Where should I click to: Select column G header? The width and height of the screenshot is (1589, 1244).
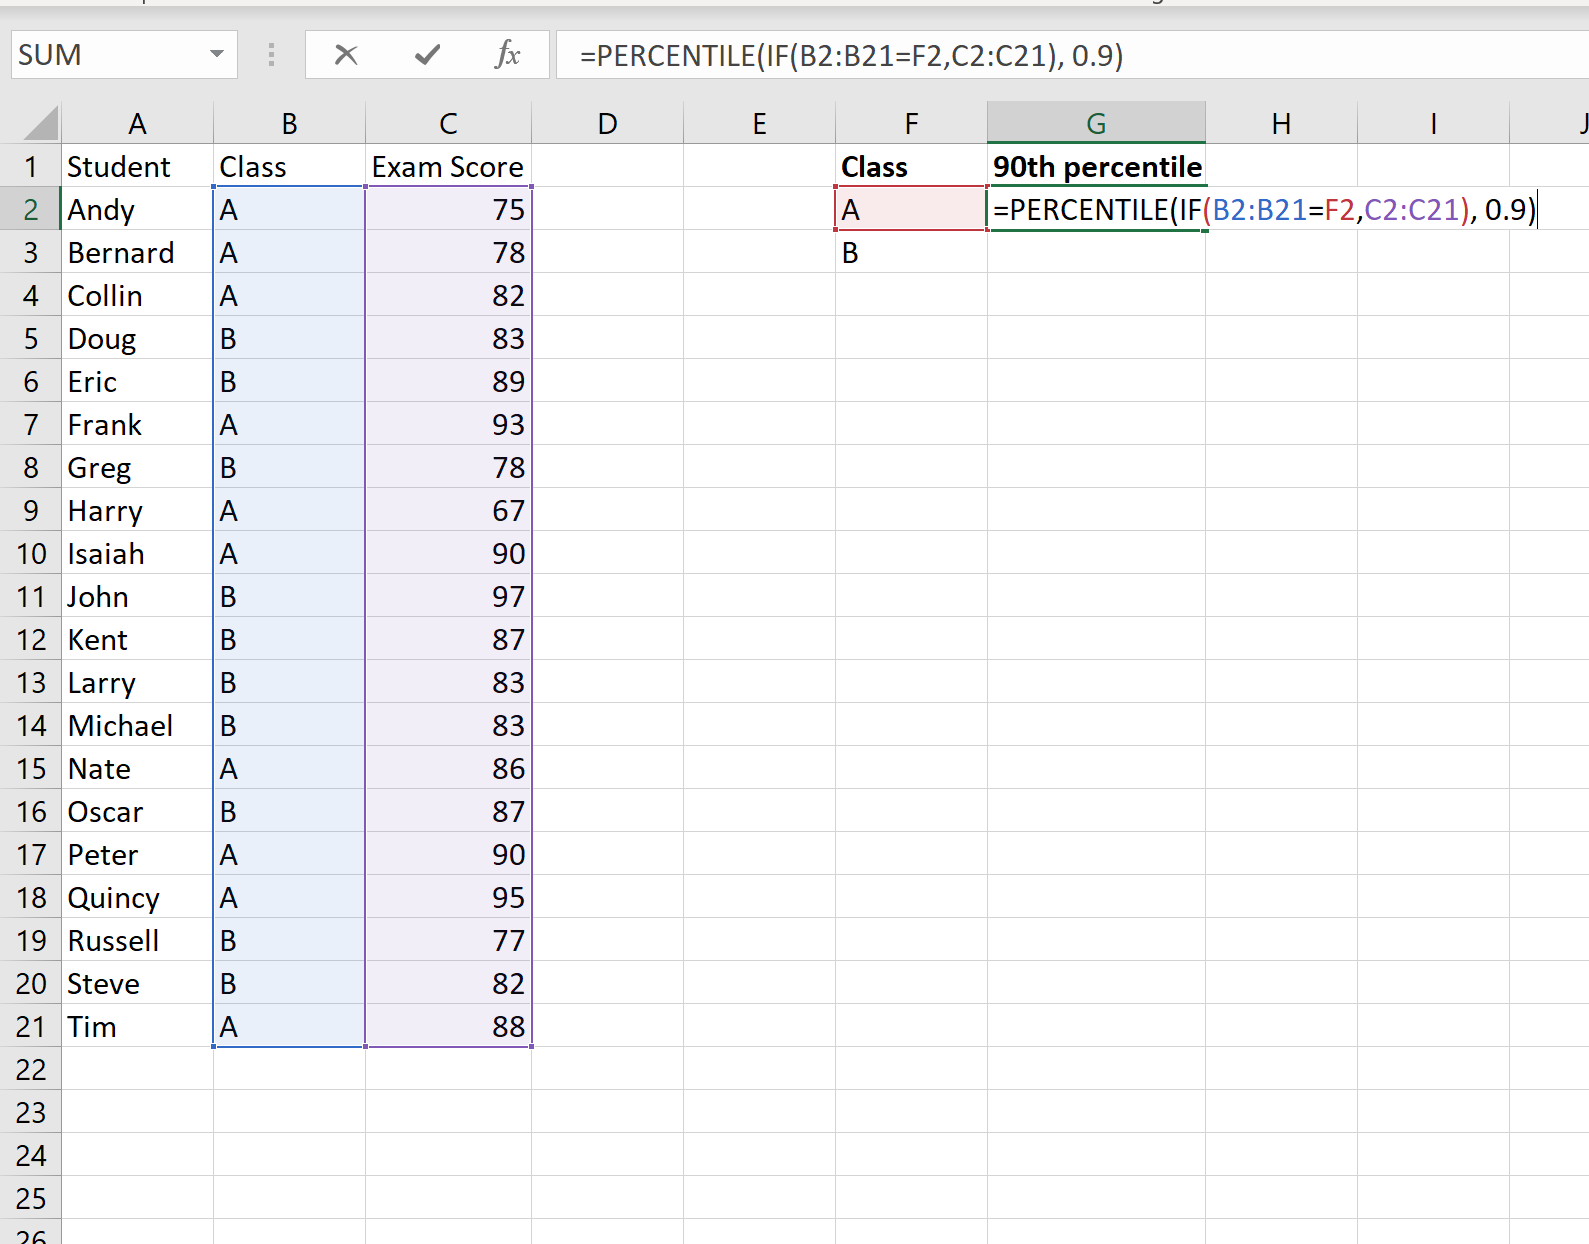coord(1096,123)
